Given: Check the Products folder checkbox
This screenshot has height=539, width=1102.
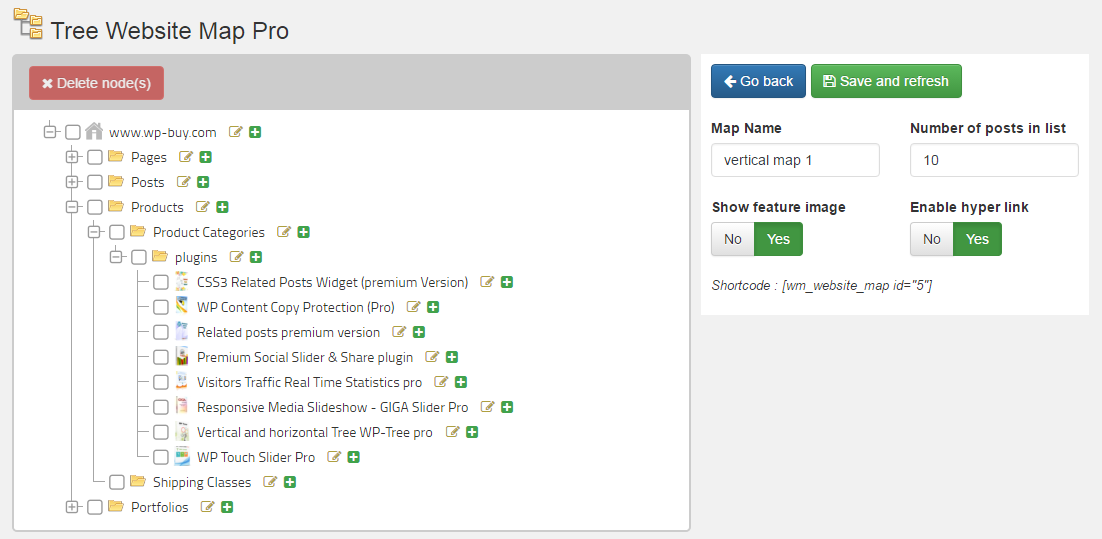Looking at the screenshot, I should point(95,207).
